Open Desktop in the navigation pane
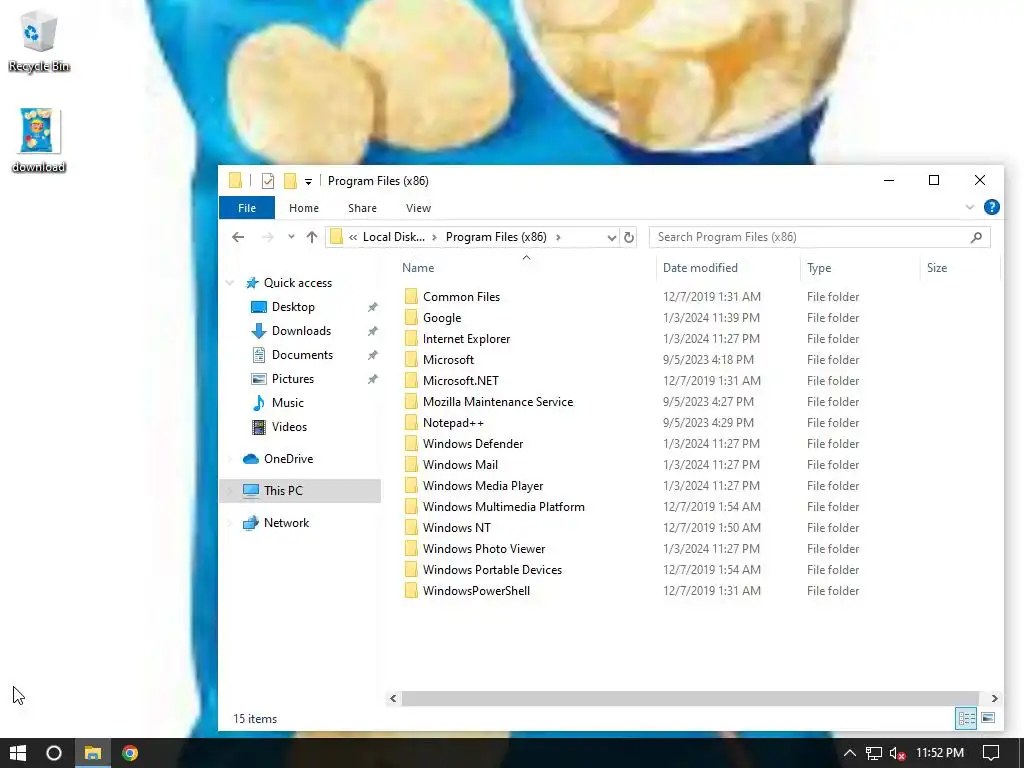This screenshot has width=1024, height=768. pos(293,307)
